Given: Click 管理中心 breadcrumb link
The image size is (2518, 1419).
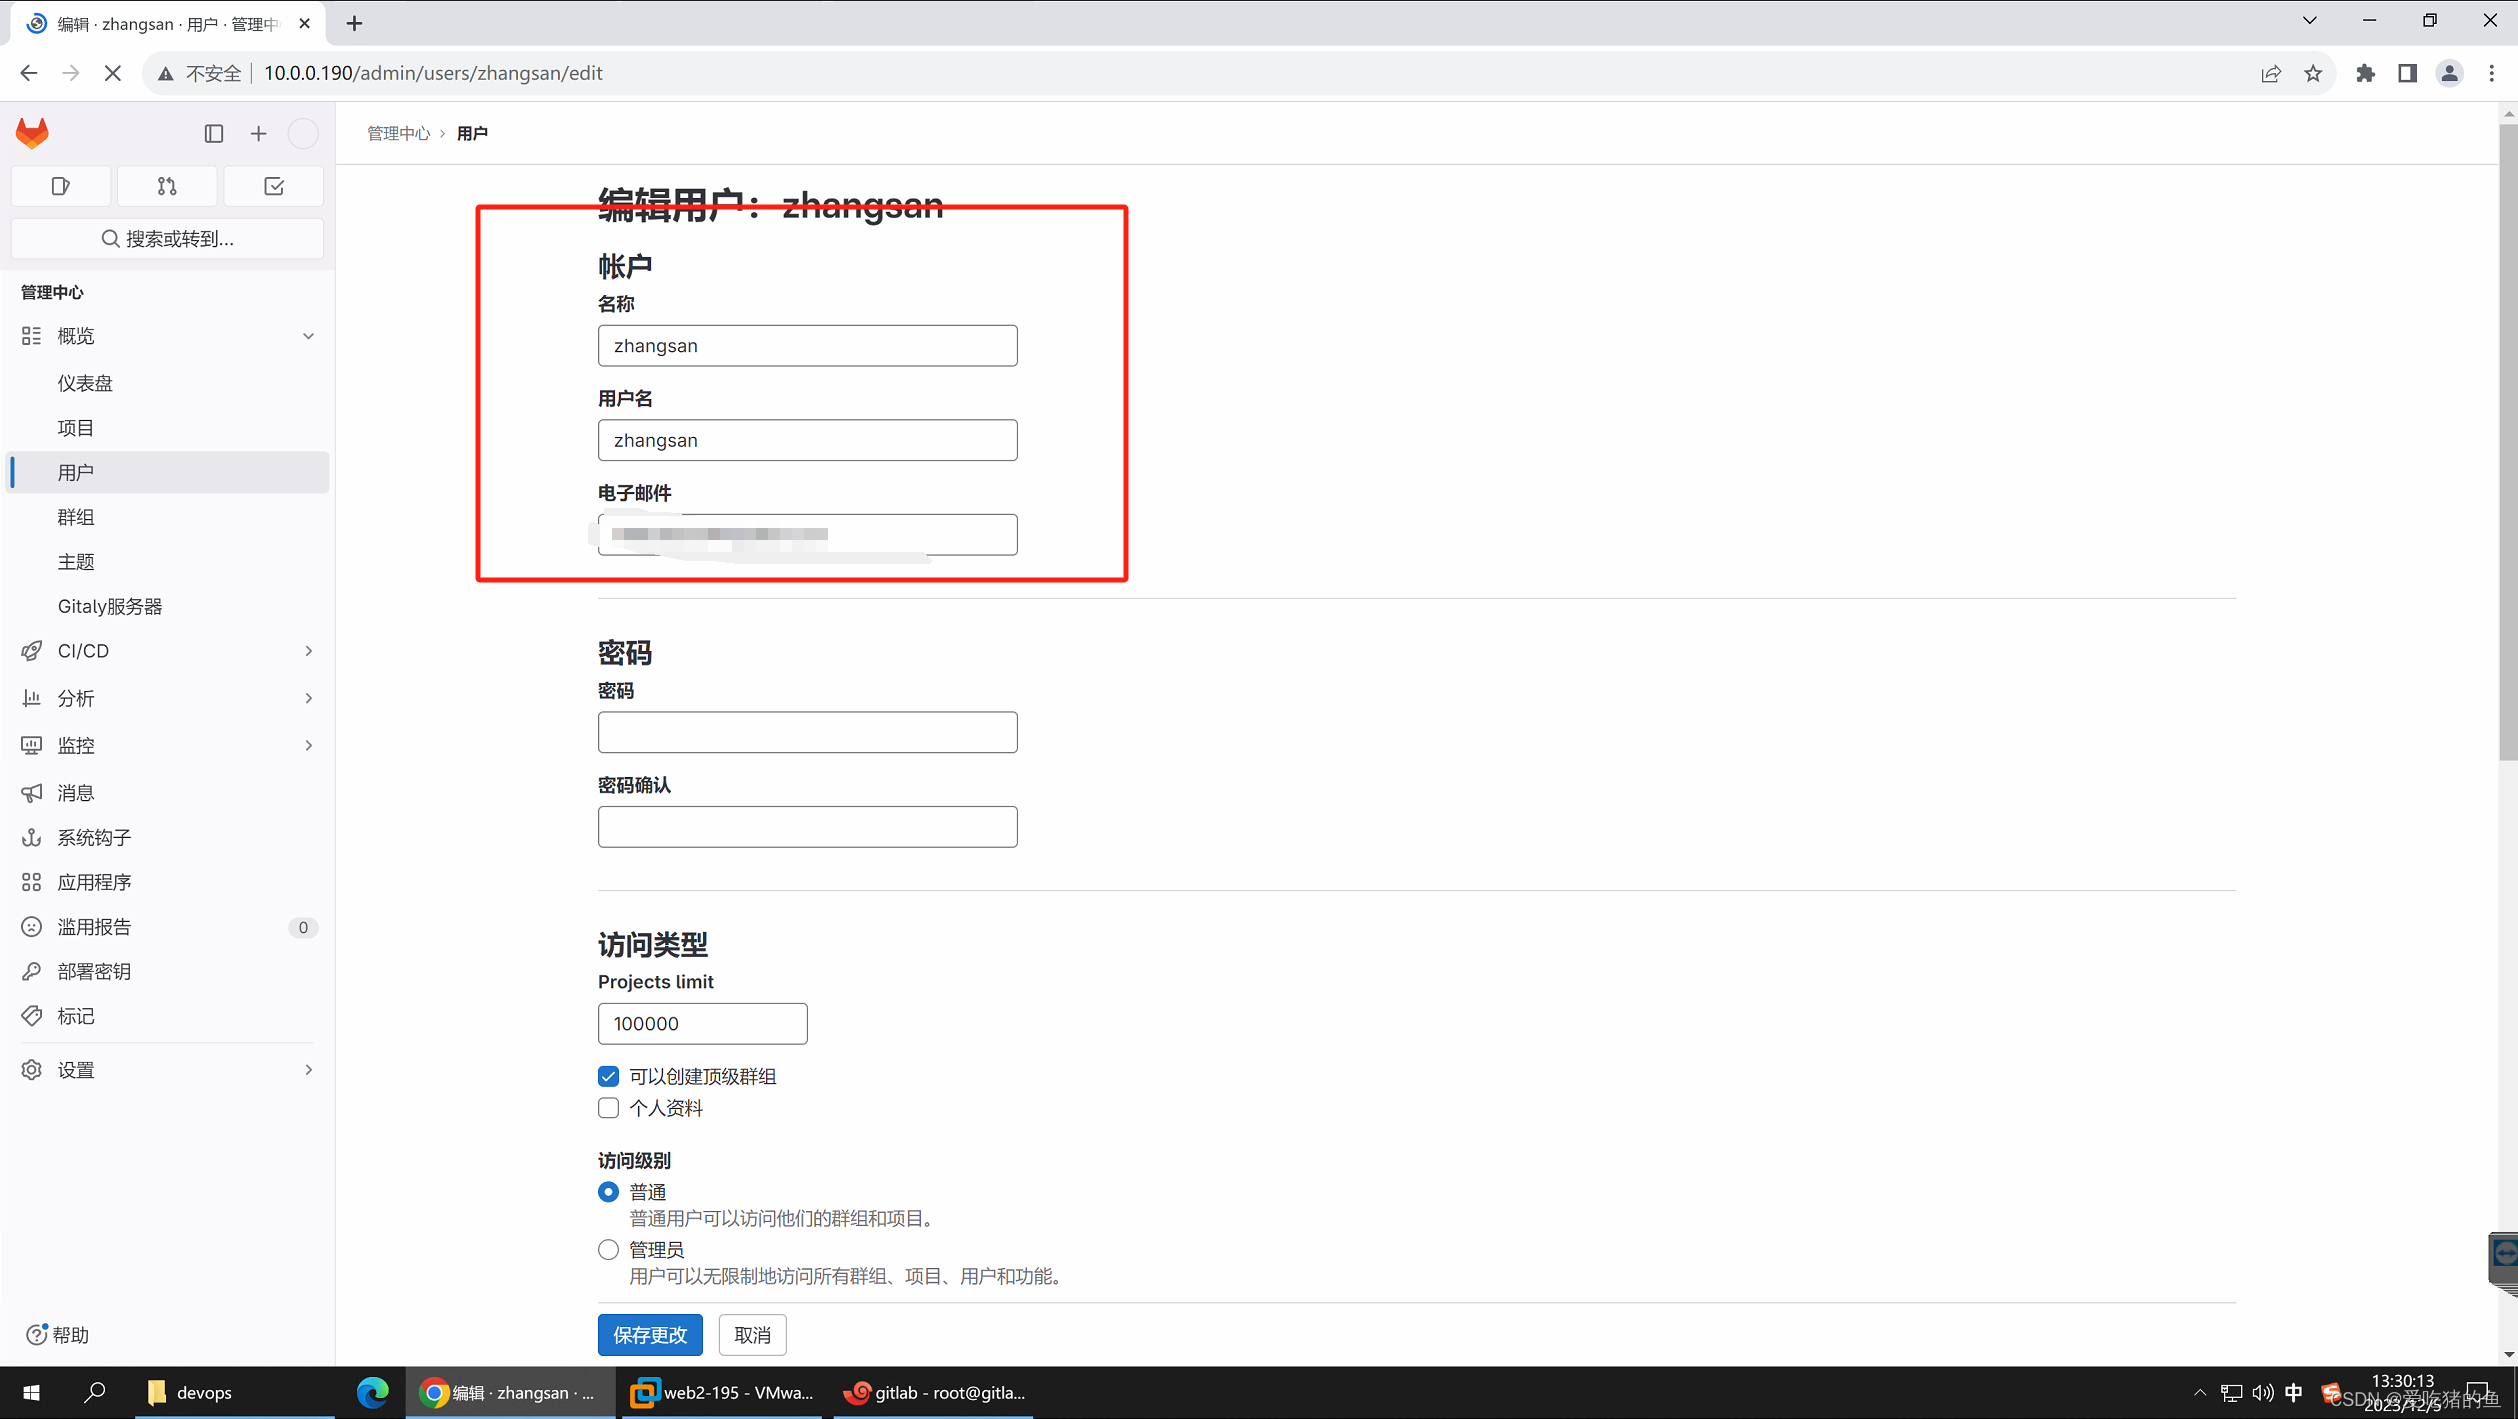Looking at the screenshot, I should coord(398,133).
